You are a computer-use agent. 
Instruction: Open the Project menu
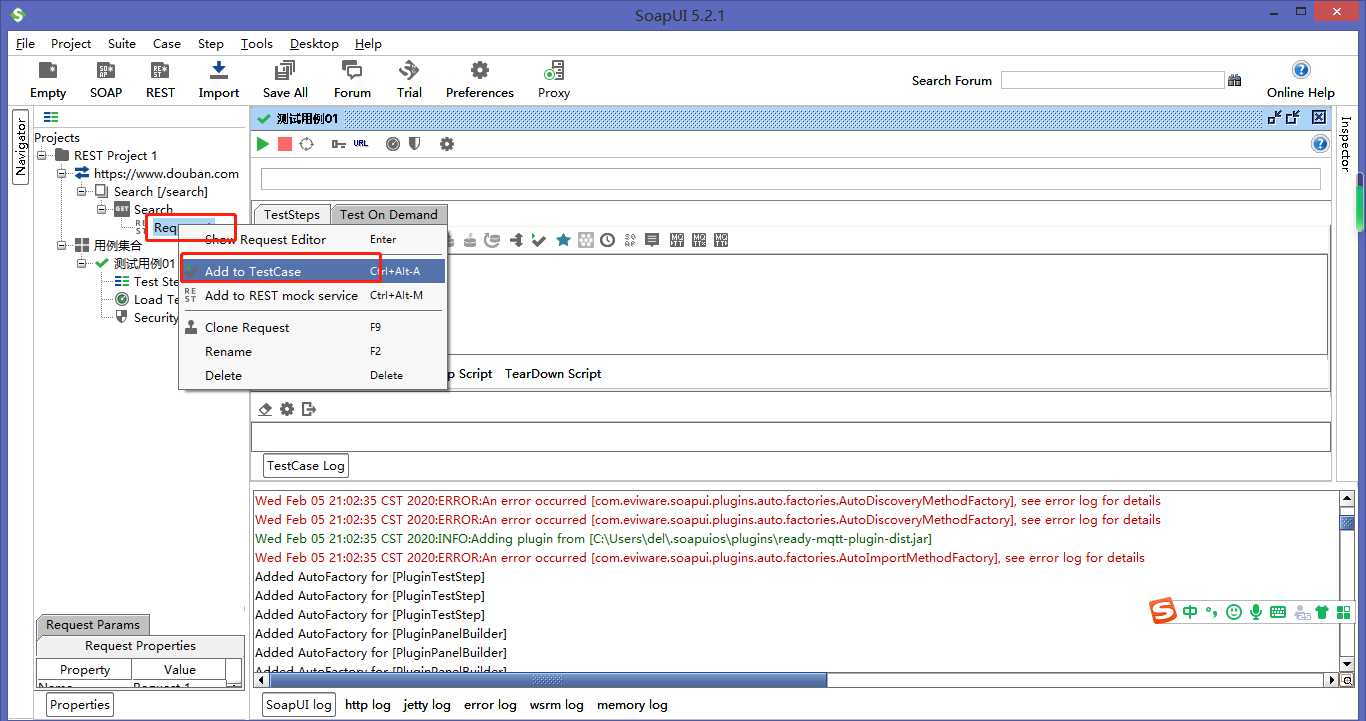[71, 43]
